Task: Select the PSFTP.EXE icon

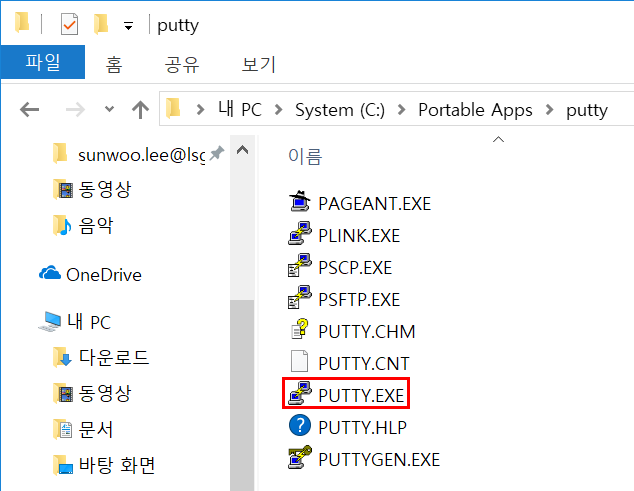Action: click(x=300, y=297)
